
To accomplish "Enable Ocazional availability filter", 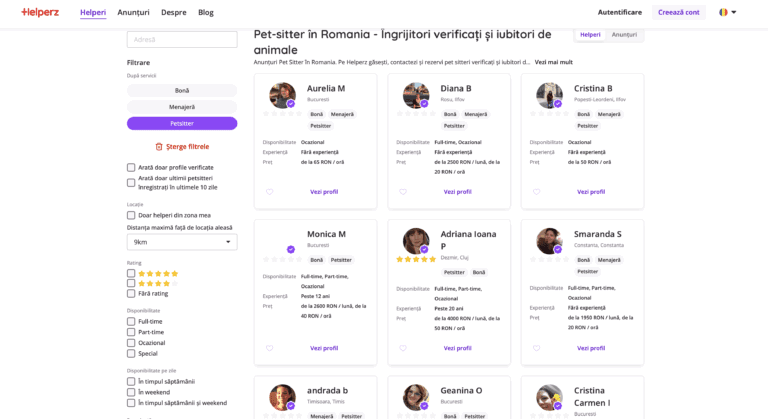I will tap(131, 343).
